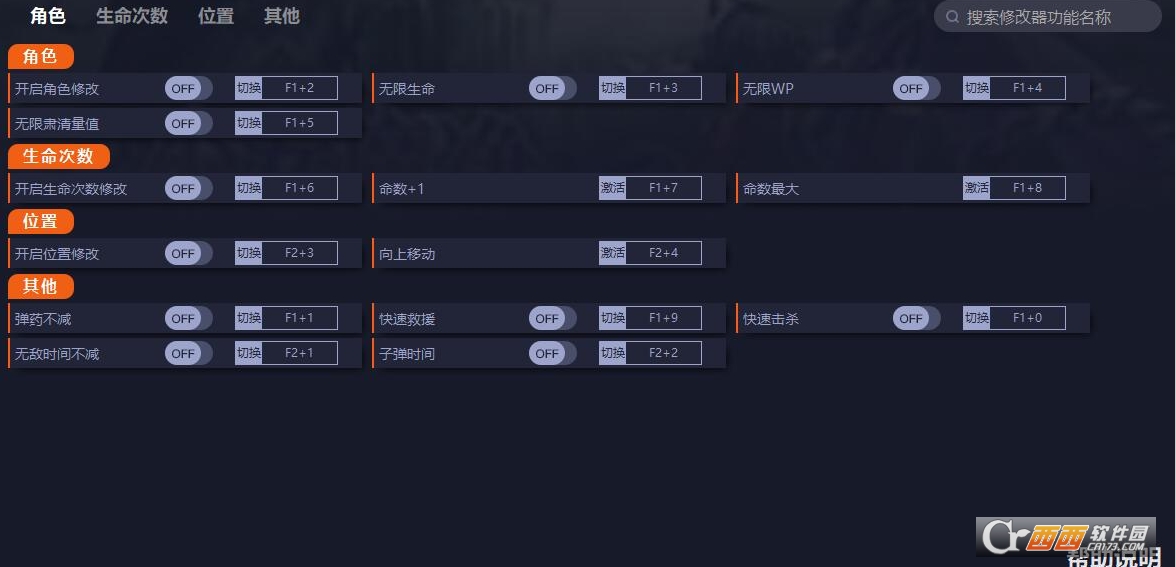Click the search magnifier icon
The height and width of the screenshot is (567, 1176).
click(952, 16)
